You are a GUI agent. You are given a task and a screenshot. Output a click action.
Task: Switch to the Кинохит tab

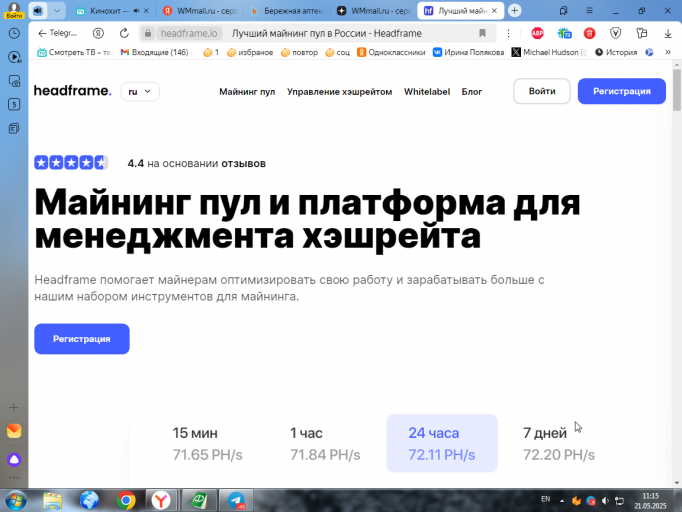[109, 11]
